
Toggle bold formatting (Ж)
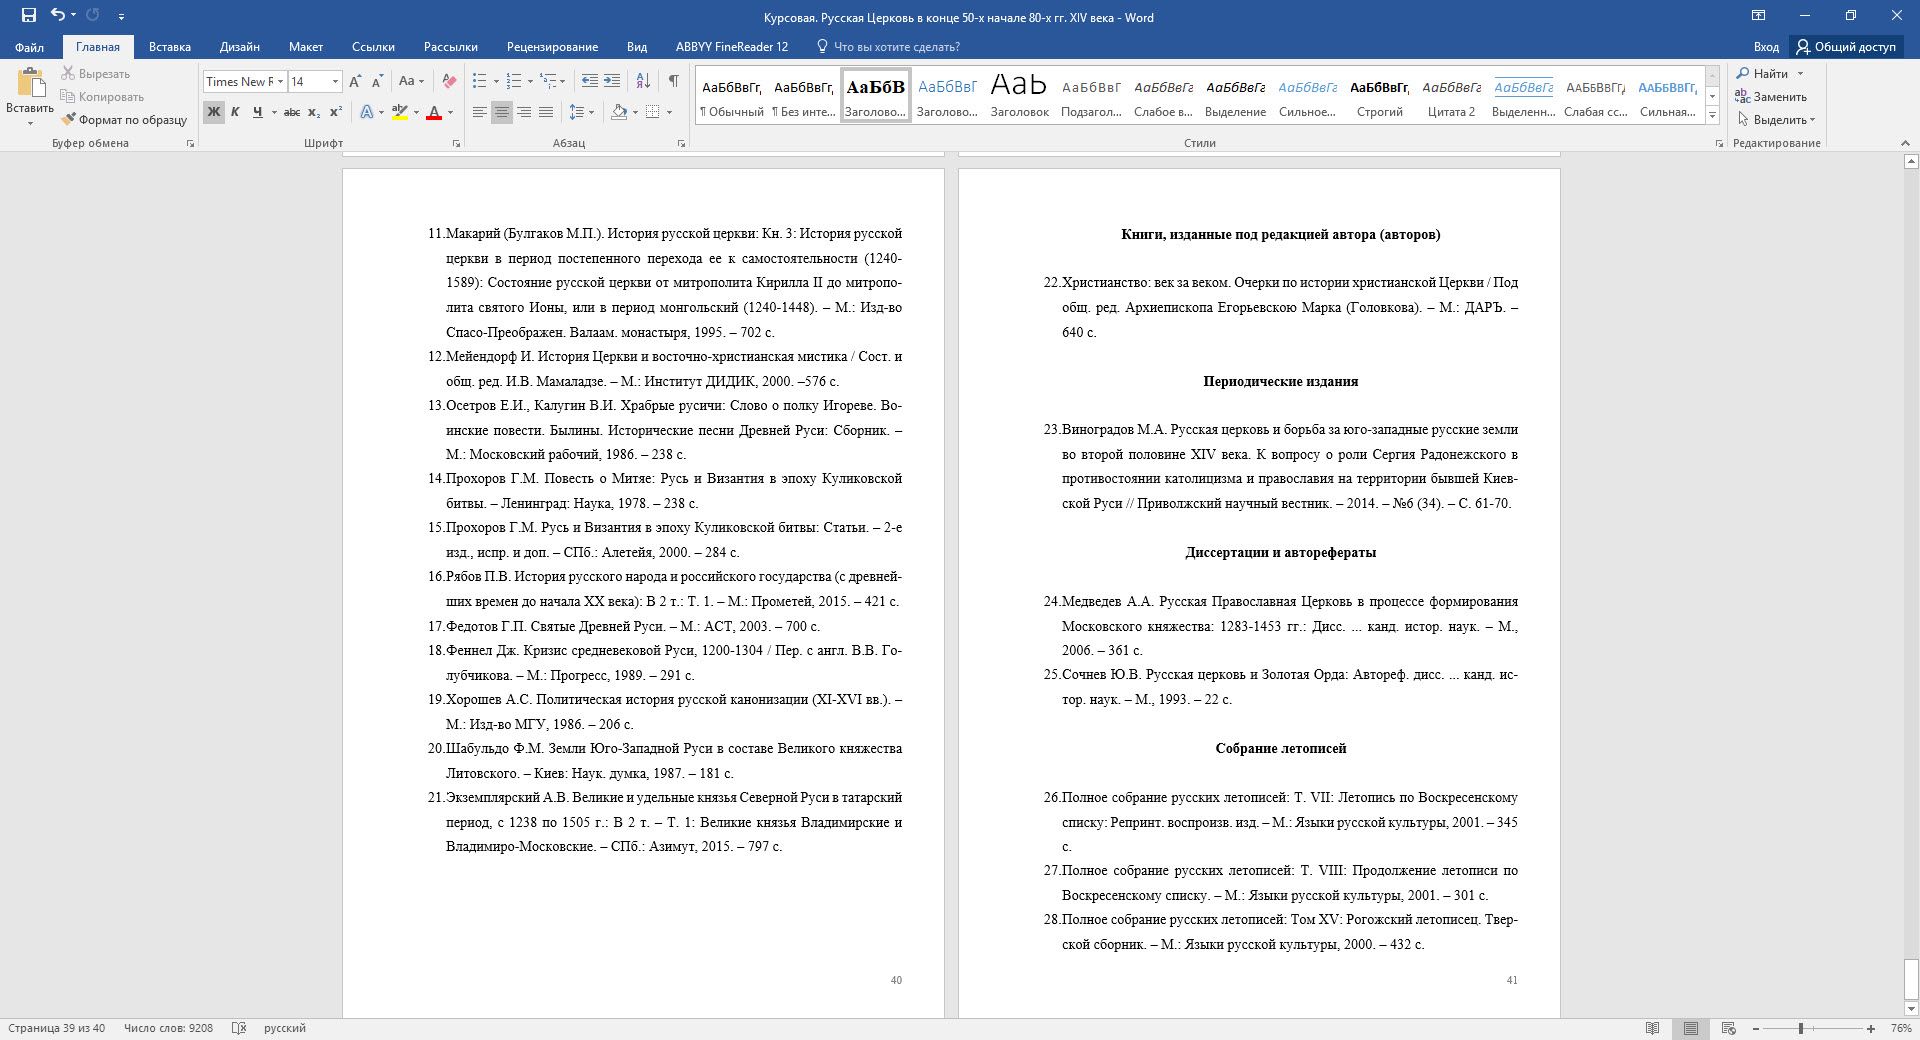(213, 112)
